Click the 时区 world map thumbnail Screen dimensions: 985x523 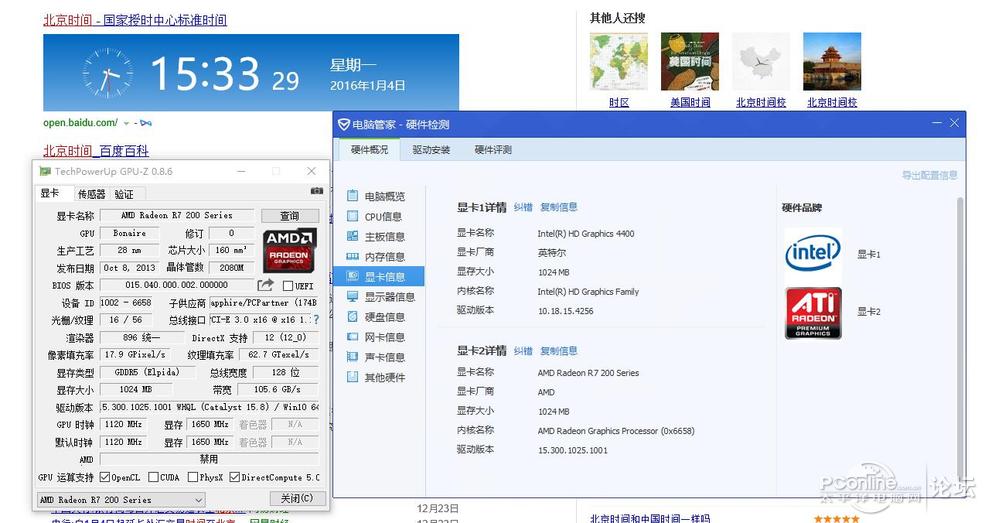(x=619, y=62)
